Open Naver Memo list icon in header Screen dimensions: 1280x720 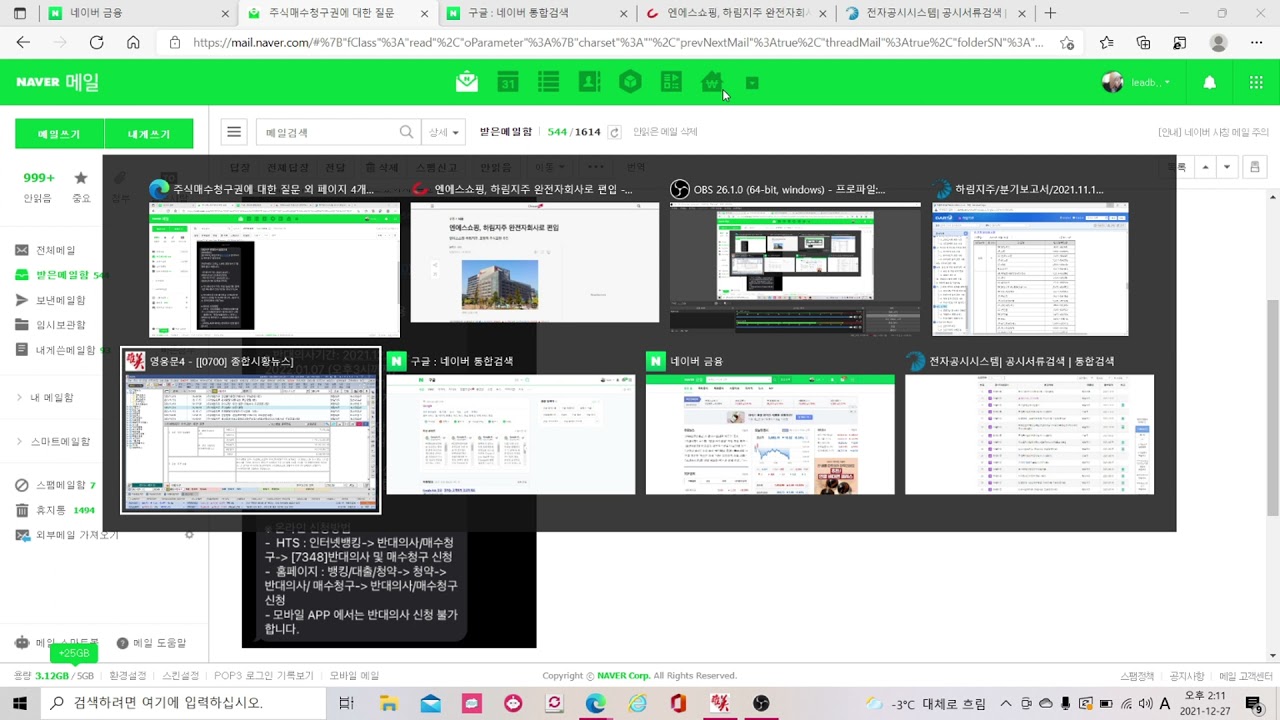(548, 82)
